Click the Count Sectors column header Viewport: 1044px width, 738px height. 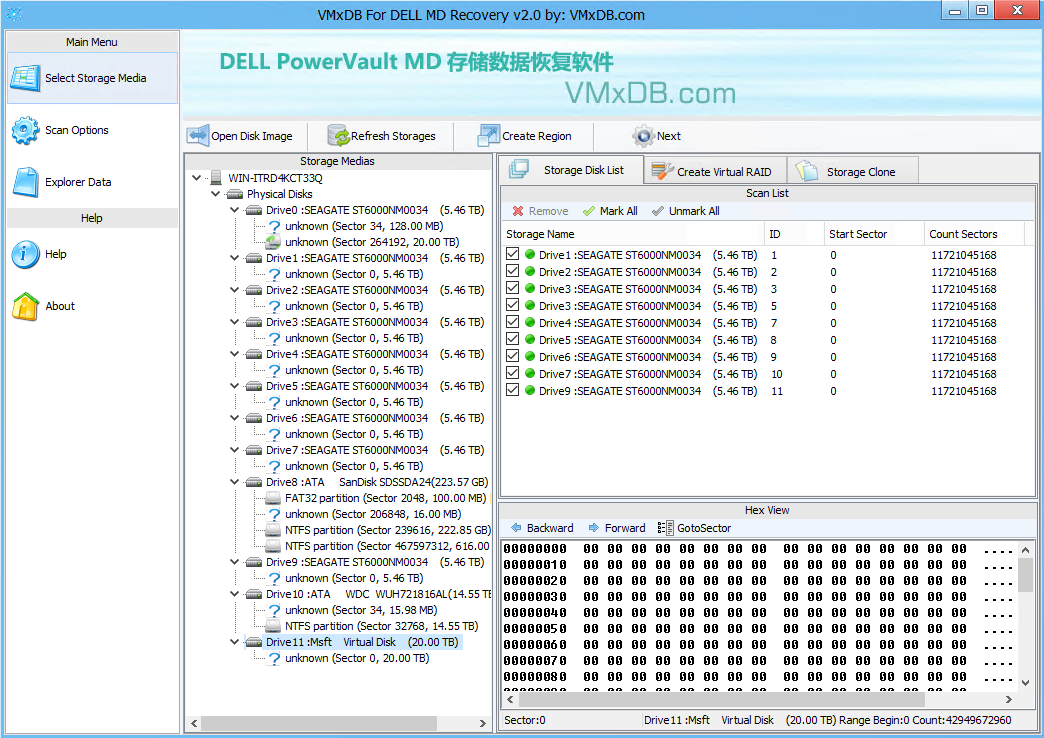[x=974, y=234]
